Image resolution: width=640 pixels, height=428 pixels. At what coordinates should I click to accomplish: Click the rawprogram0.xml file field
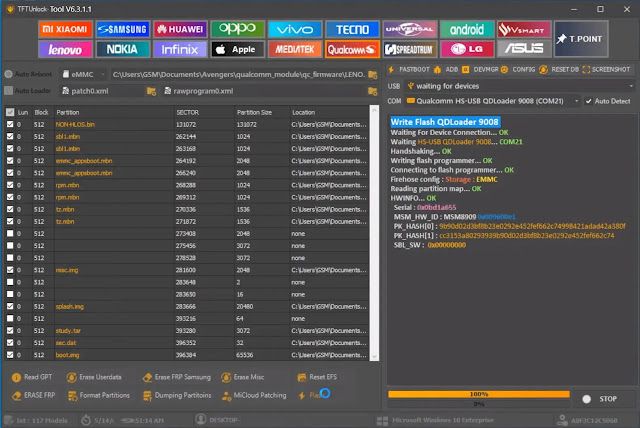pos(265,91)
